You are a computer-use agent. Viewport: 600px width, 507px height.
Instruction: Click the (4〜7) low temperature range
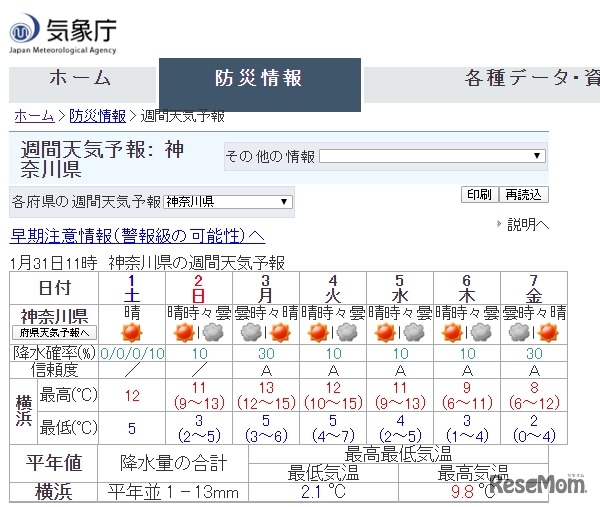coord(333,435)
